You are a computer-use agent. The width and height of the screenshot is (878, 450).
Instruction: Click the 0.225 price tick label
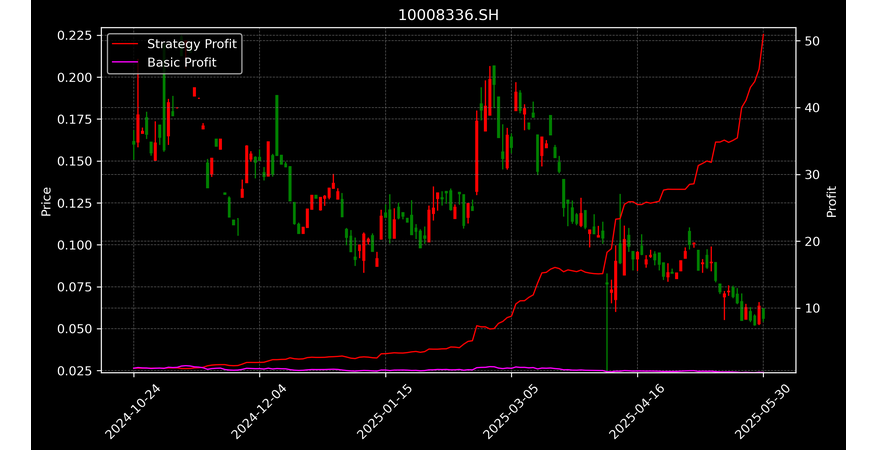tap(74, 35)
